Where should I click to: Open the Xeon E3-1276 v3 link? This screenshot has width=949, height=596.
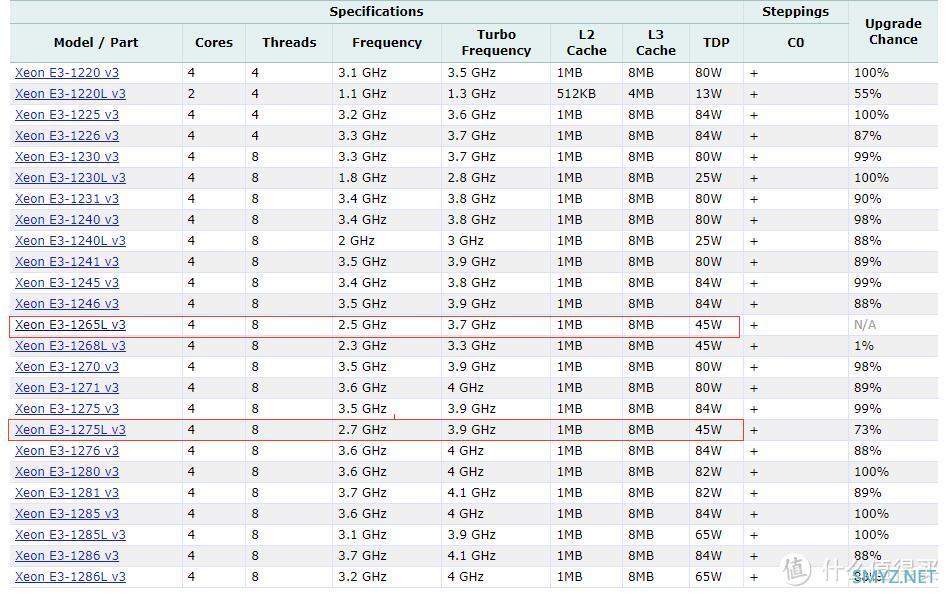[x=67, y=450]
